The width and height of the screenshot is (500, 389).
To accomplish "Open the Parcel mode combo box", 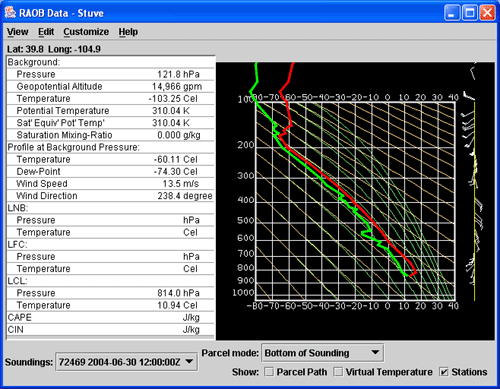I will [322, 353].
